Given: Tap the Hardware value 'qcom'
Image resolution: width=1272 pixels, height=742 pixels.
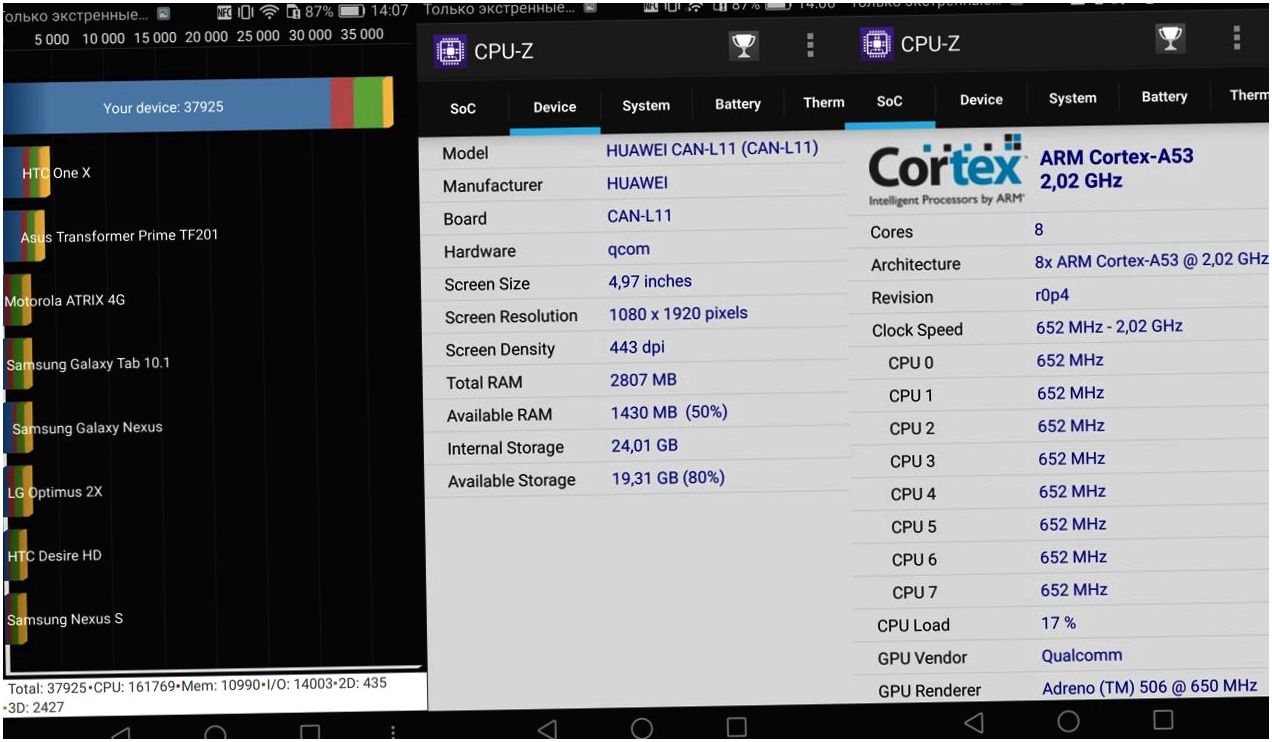Looking at the screenshot, I should (x=628, y=249).
